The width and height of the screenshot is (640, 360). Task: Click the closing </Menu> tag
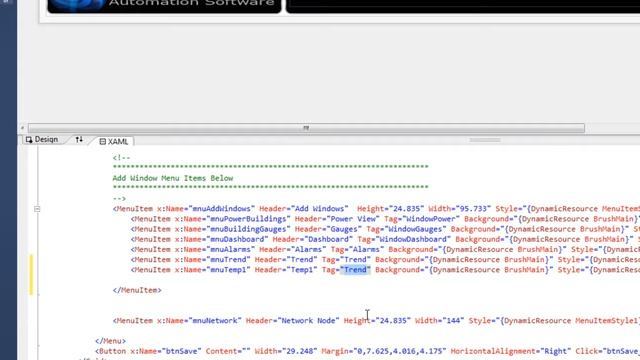(x=111, y=341)
